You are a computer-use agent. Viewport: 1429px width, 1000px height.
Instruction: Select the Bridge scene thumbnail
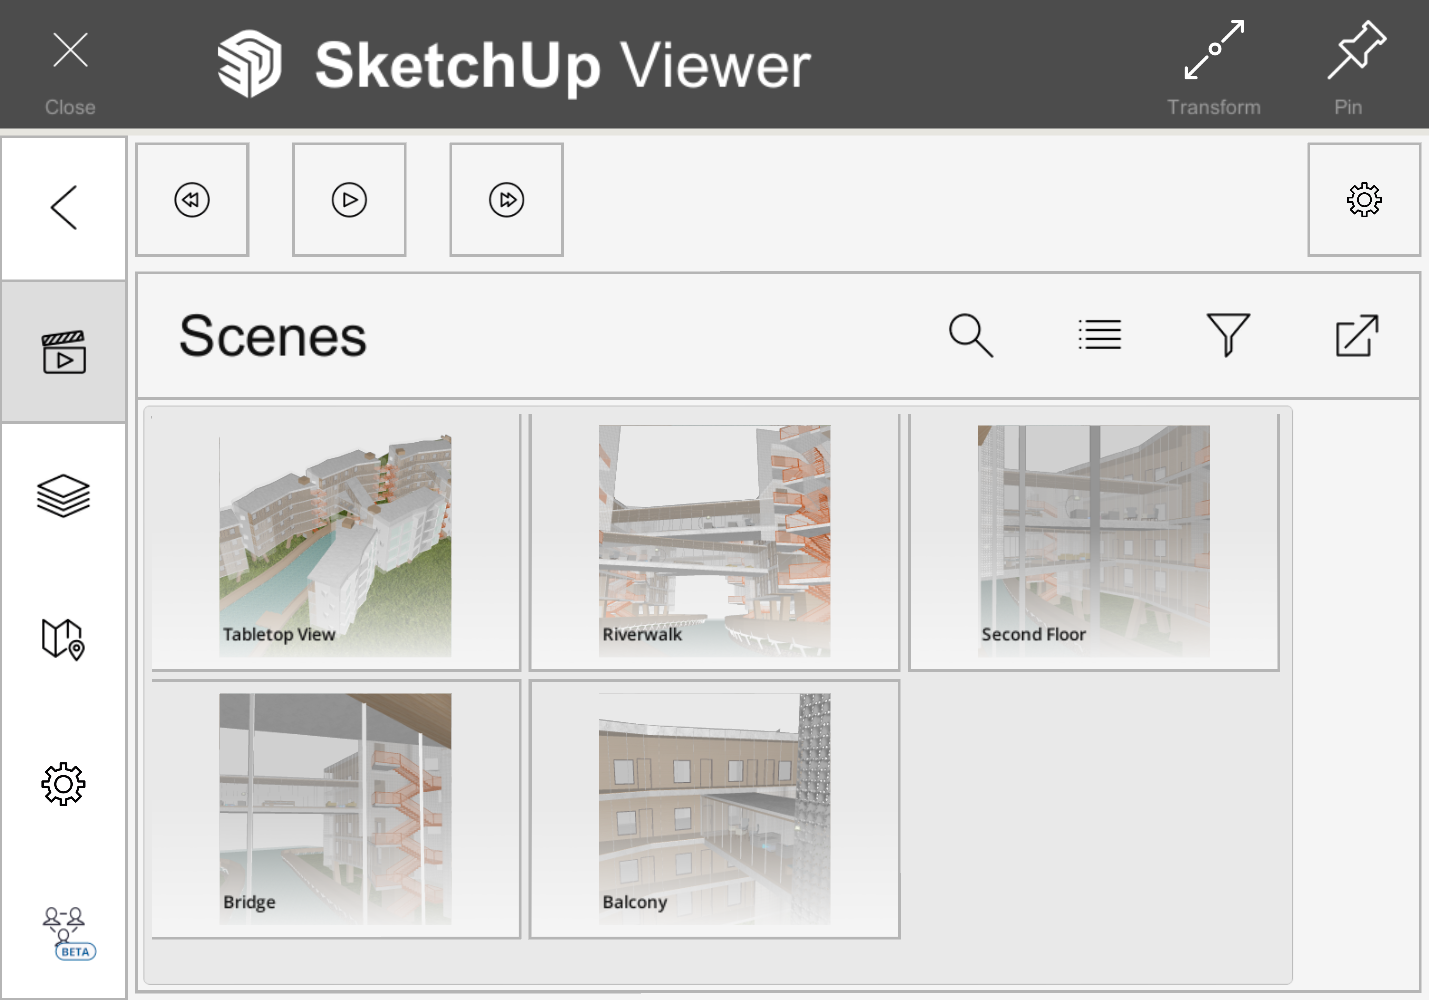pos(336,809)
